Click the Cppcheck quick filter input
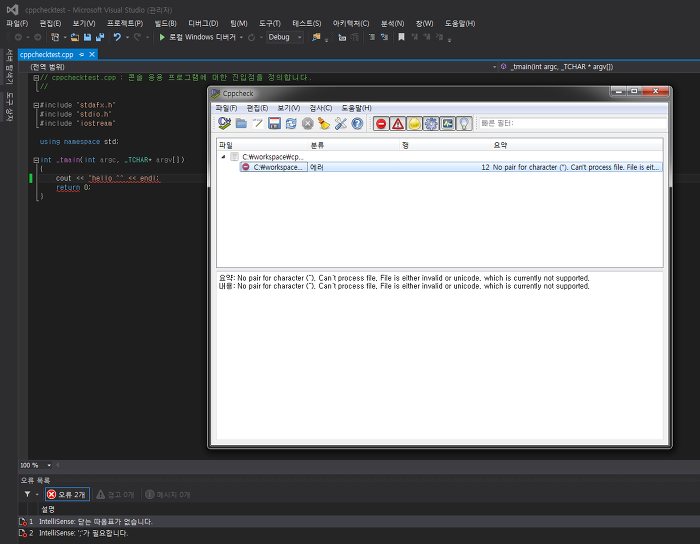The image size is (700, 544). [x=573, y=123]
